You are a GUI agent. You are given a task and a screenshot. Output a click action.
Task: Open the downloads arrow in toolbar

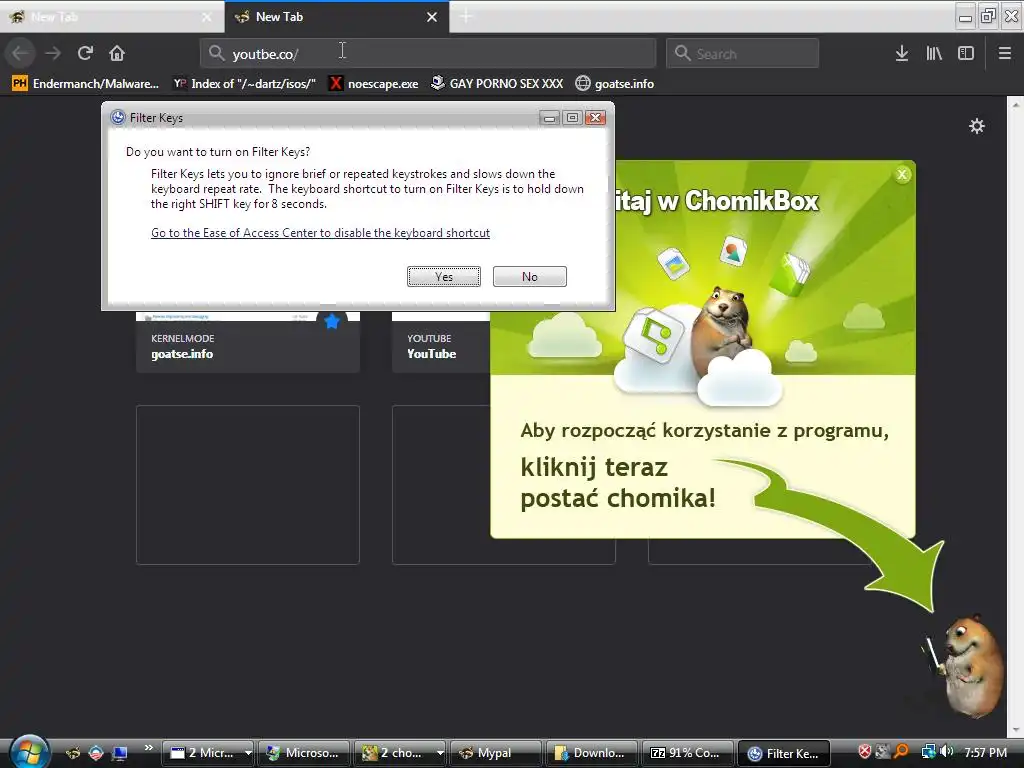click(x=901, y=54)
